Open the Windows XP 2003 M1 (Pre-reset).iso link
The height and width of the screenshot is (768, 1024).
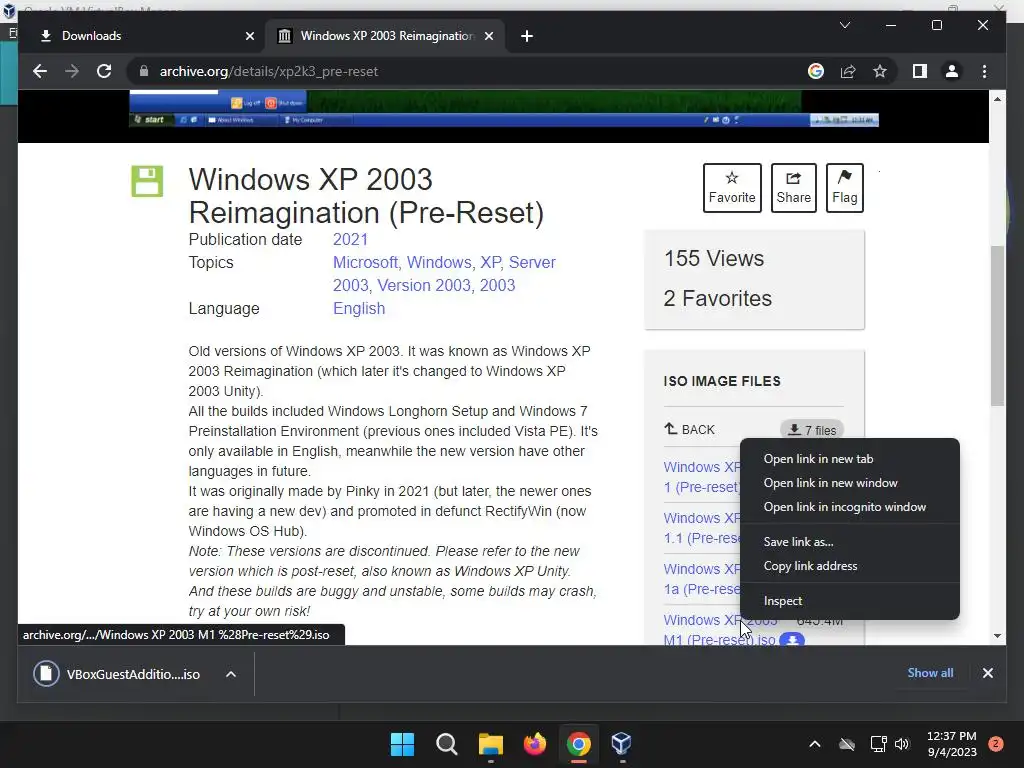tap(720, 630)
